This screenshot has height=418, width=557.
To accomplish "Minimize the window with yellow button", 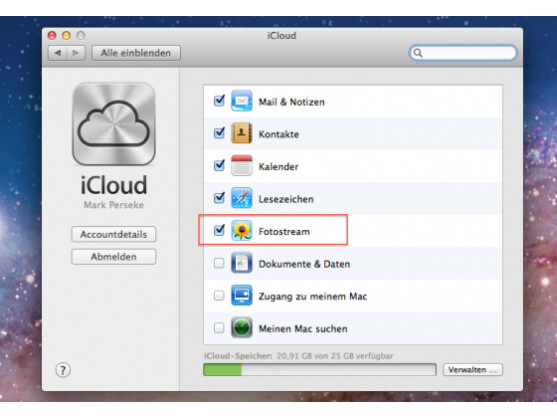I will [x=66, y=35].
